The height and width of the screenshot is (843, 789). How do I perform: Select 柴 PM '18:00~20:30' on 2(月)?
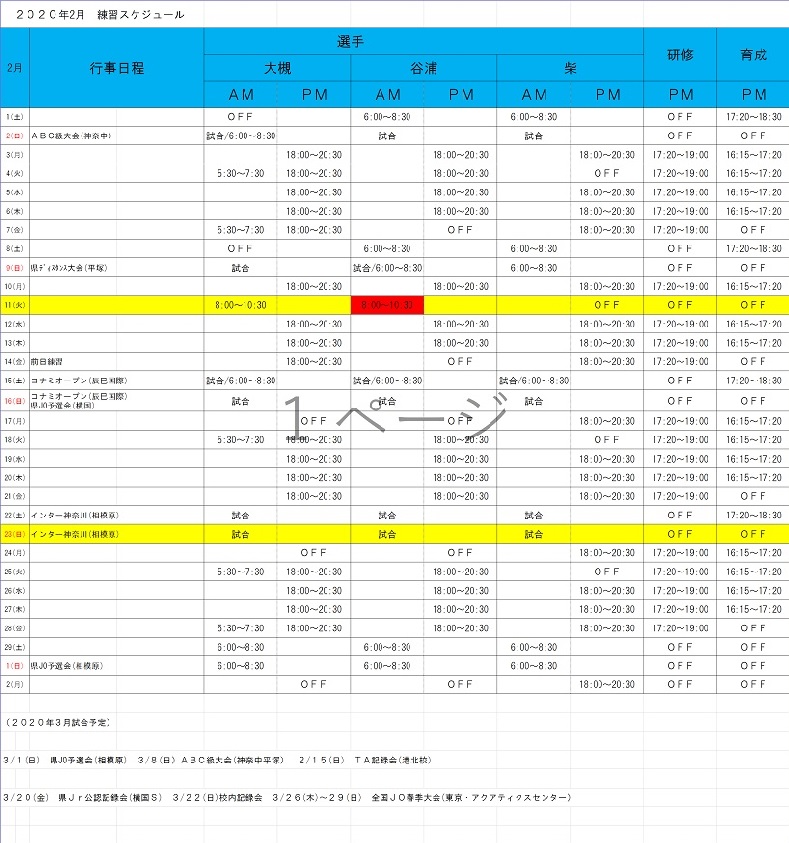click(607, 684)
